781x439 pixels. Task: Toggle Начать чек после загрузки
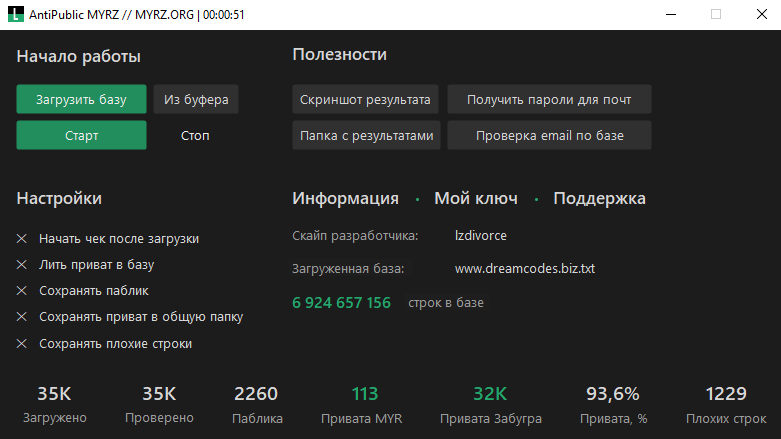[x=108, y=239]
